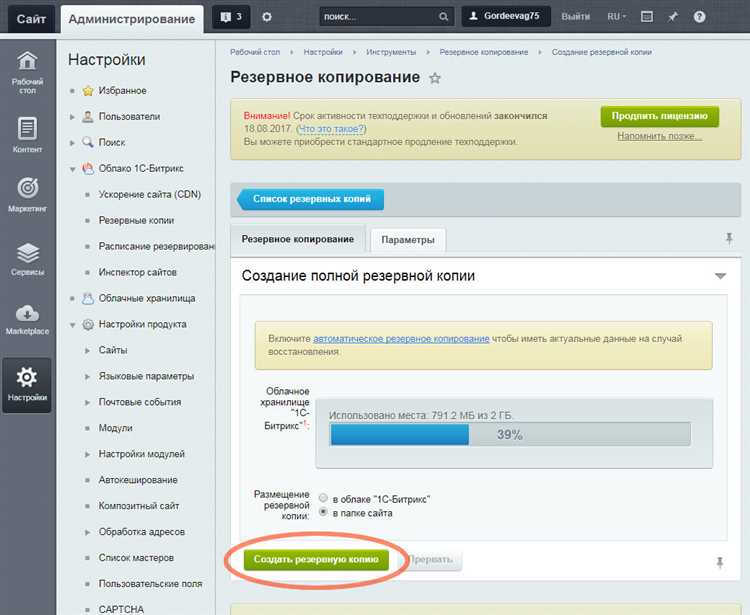
Task: Click Продлить лицензию button
Action: [660, 116]
